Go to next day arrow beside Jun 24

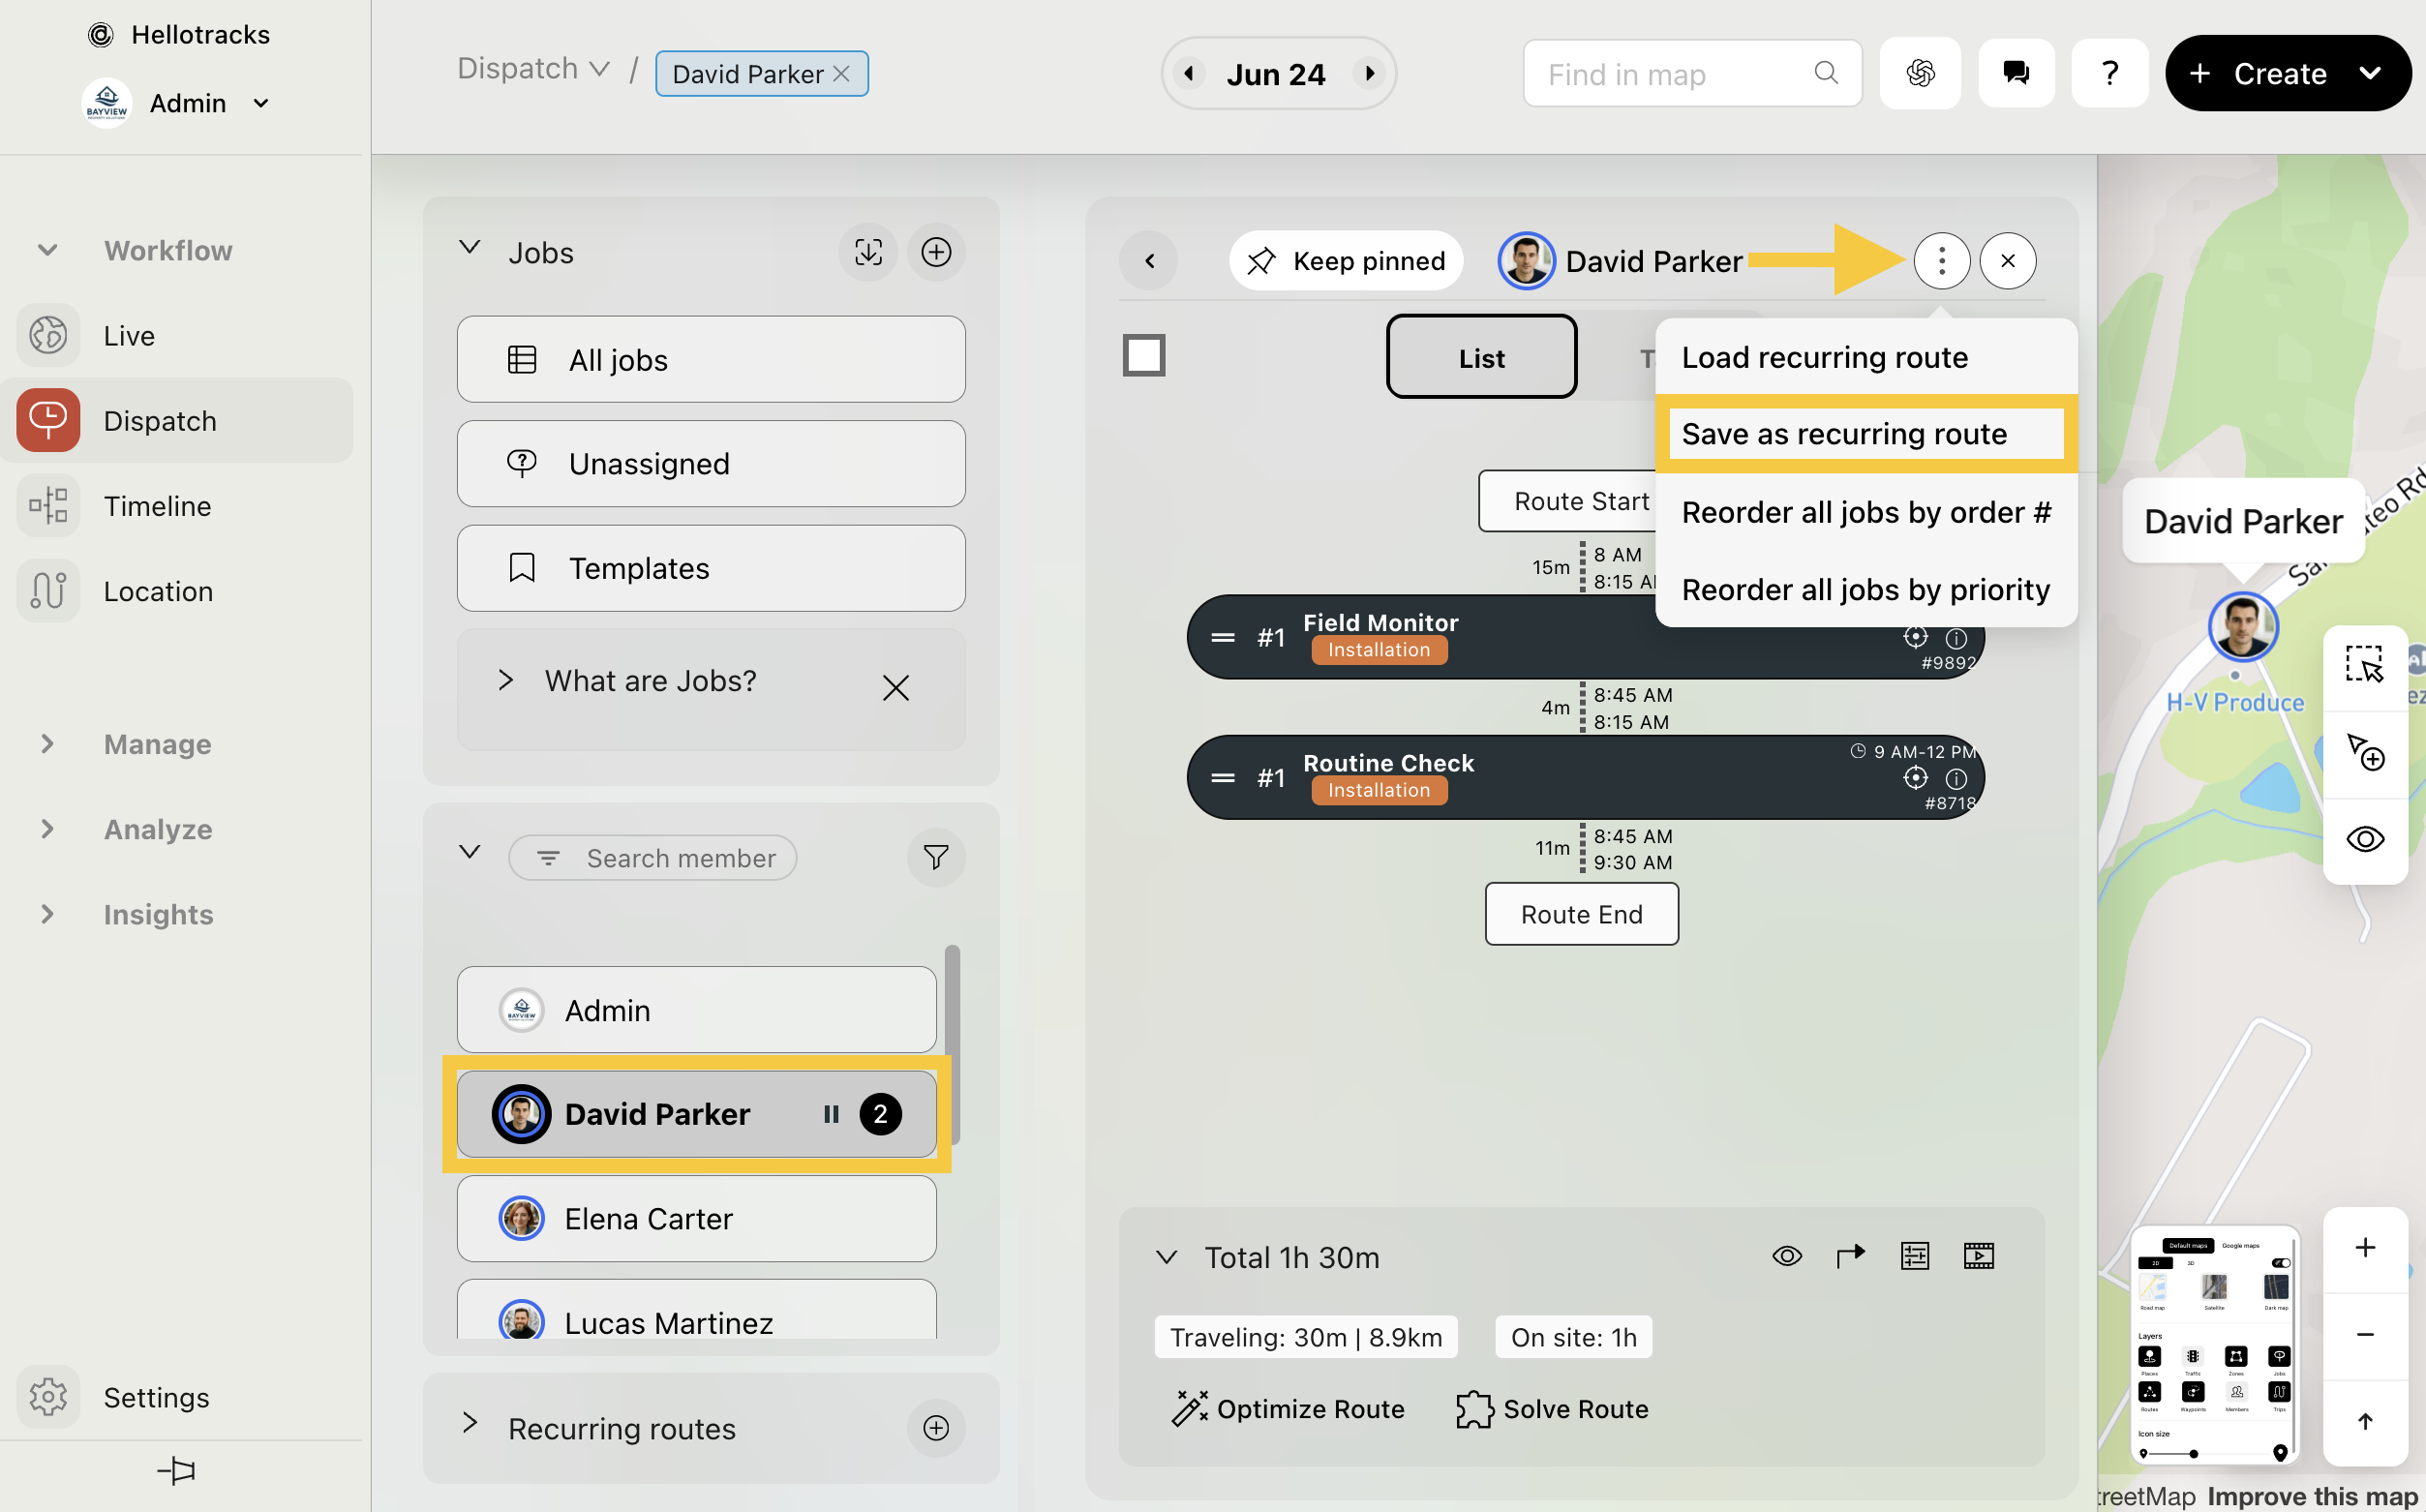(x=1370, y=73)
